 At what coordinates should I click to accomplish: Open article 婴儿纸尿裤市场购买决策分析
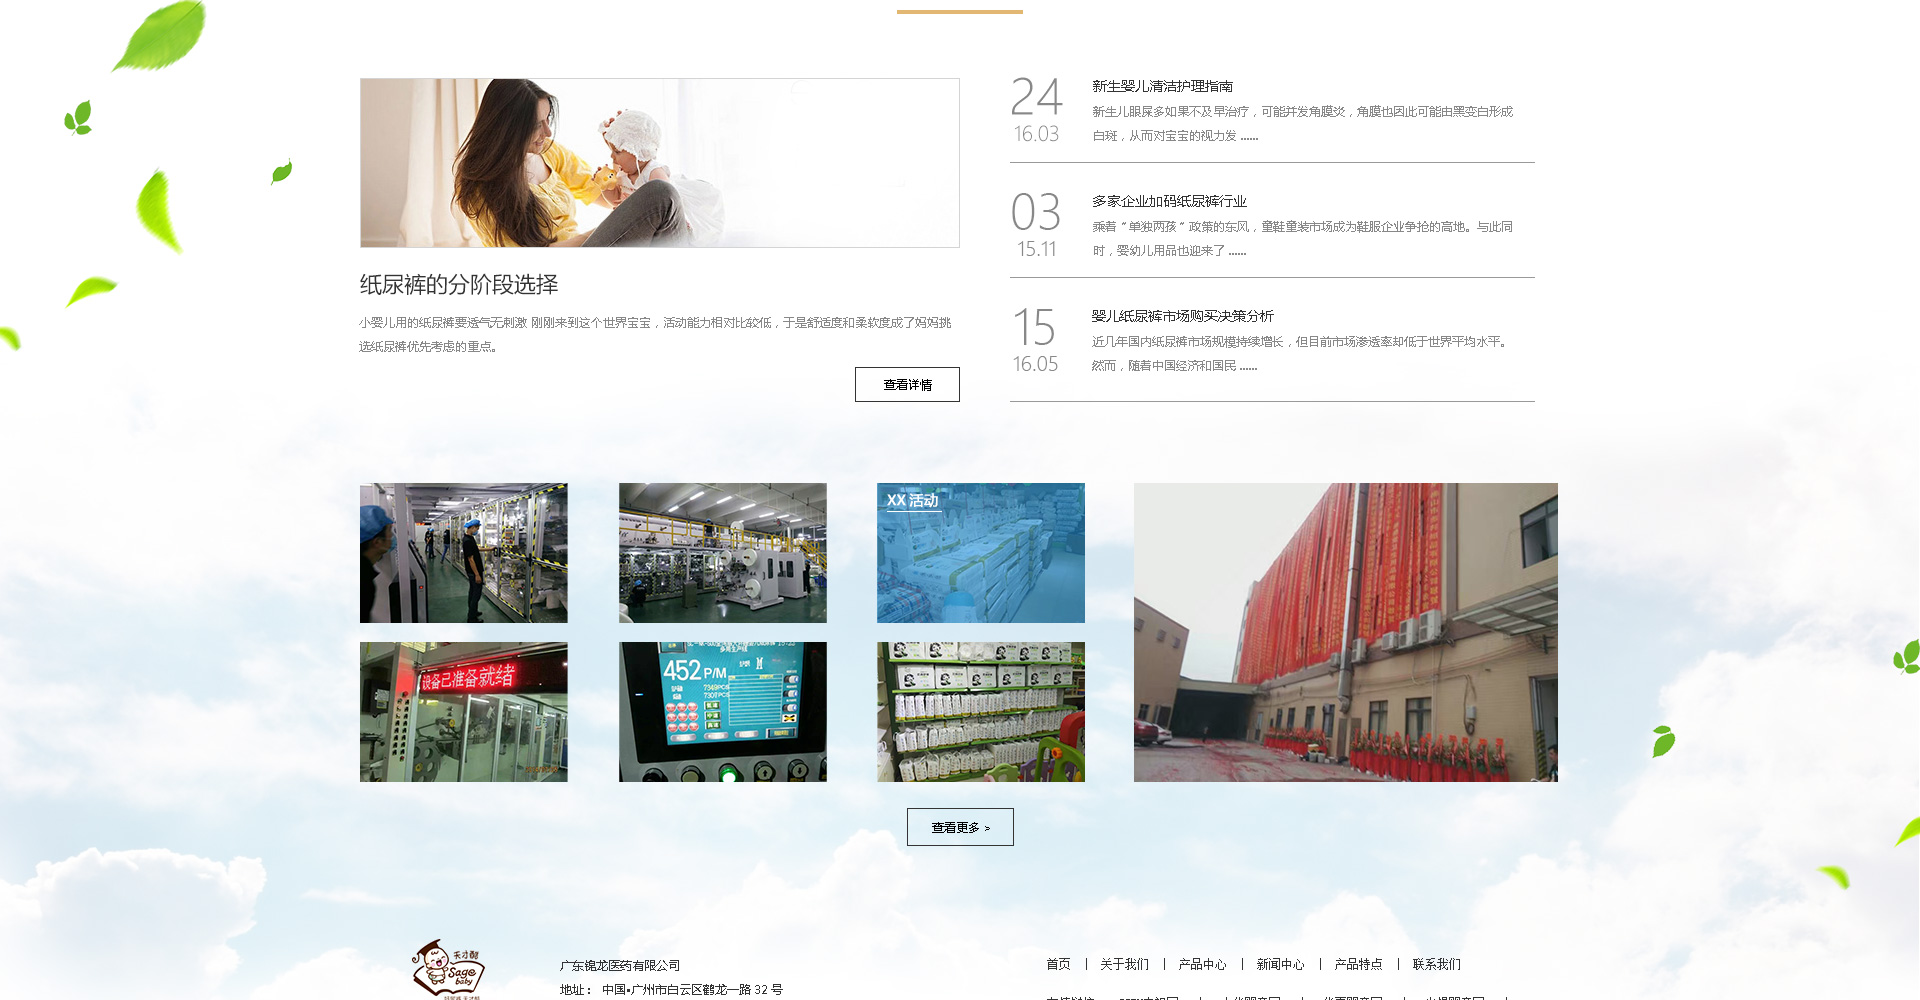1182,316
